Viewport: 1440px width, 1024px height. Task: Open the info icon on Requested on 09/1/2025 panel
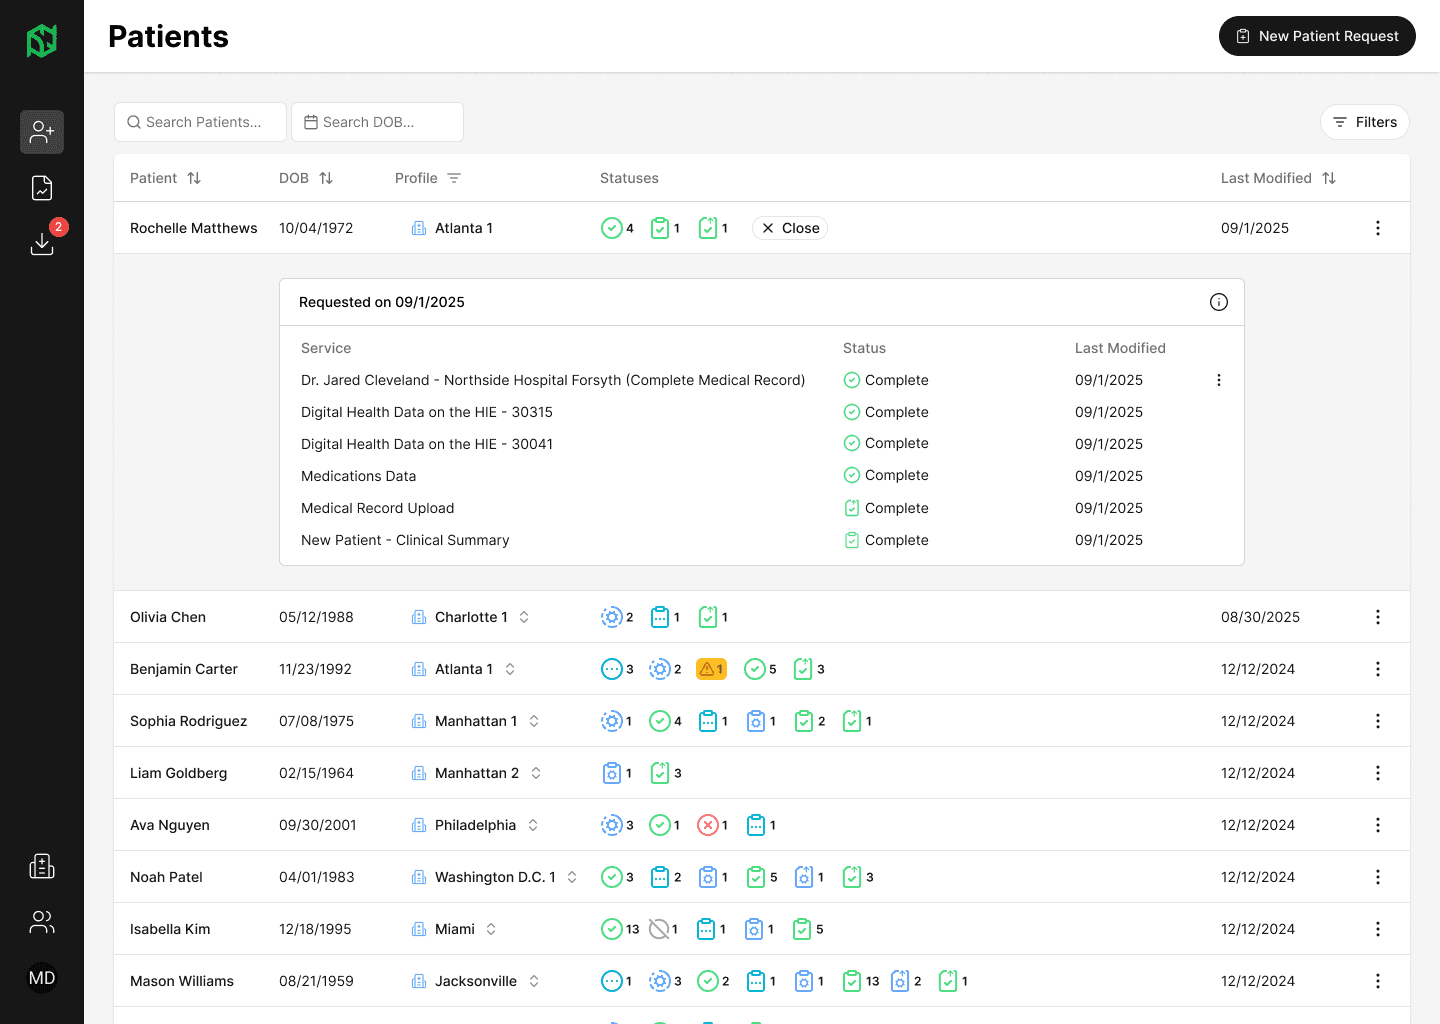pos(1218,301)
